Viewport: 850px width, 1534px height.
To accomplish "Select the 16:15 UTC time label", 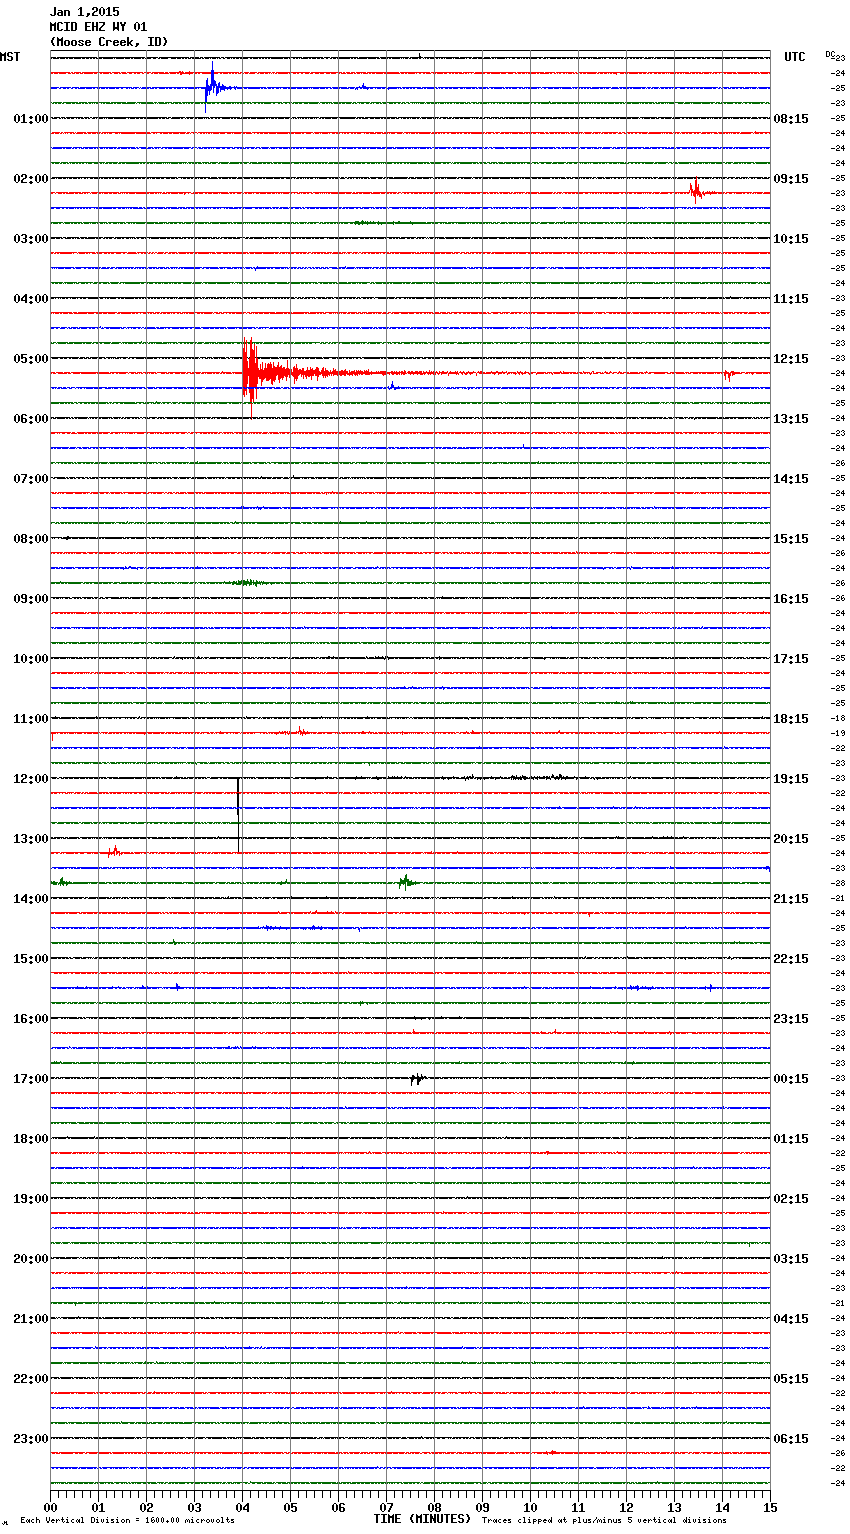I will tap(791, 599).
